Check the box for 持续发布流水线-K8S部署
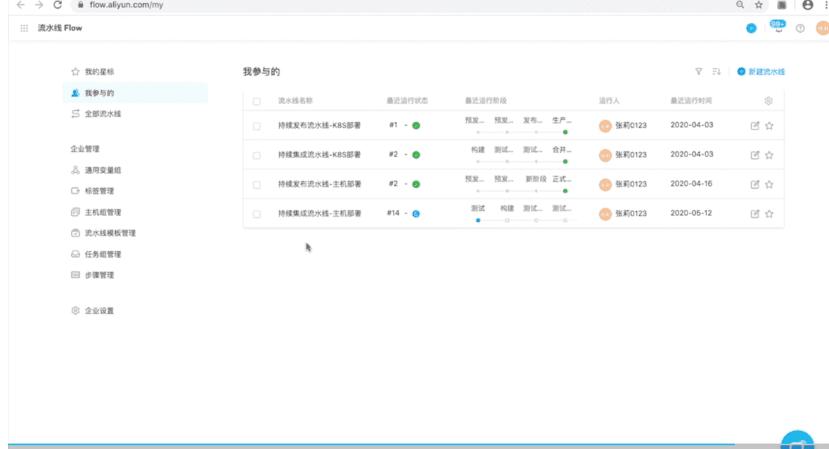The height and width of the screenshot is (449, 829). click(256, 126)
